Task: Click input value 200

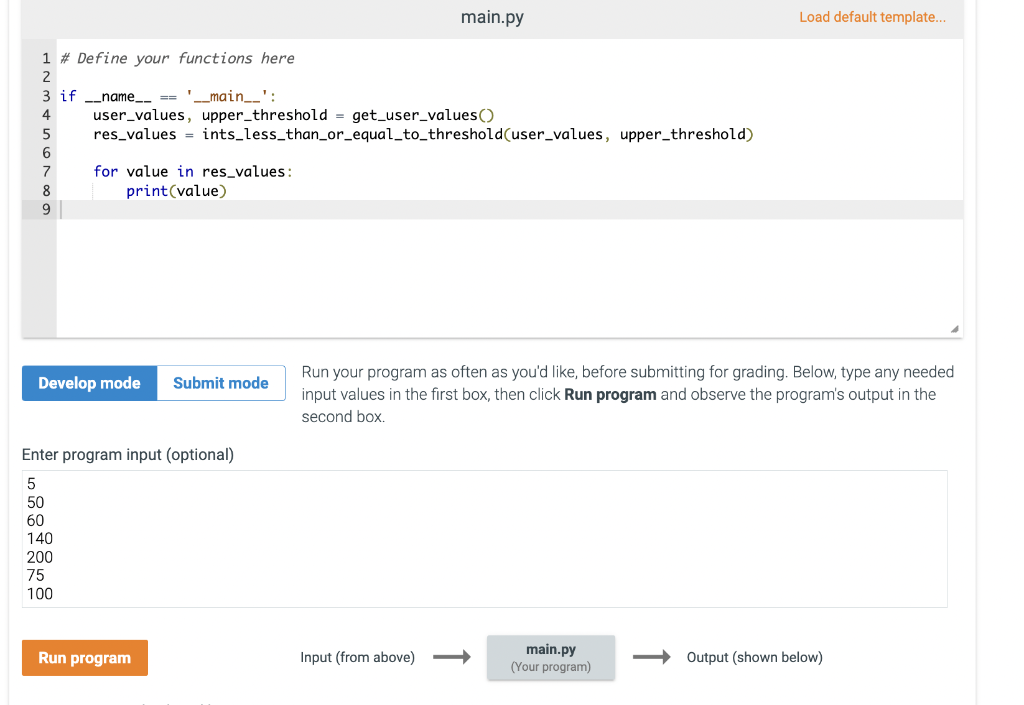Action: coord(40,557)
